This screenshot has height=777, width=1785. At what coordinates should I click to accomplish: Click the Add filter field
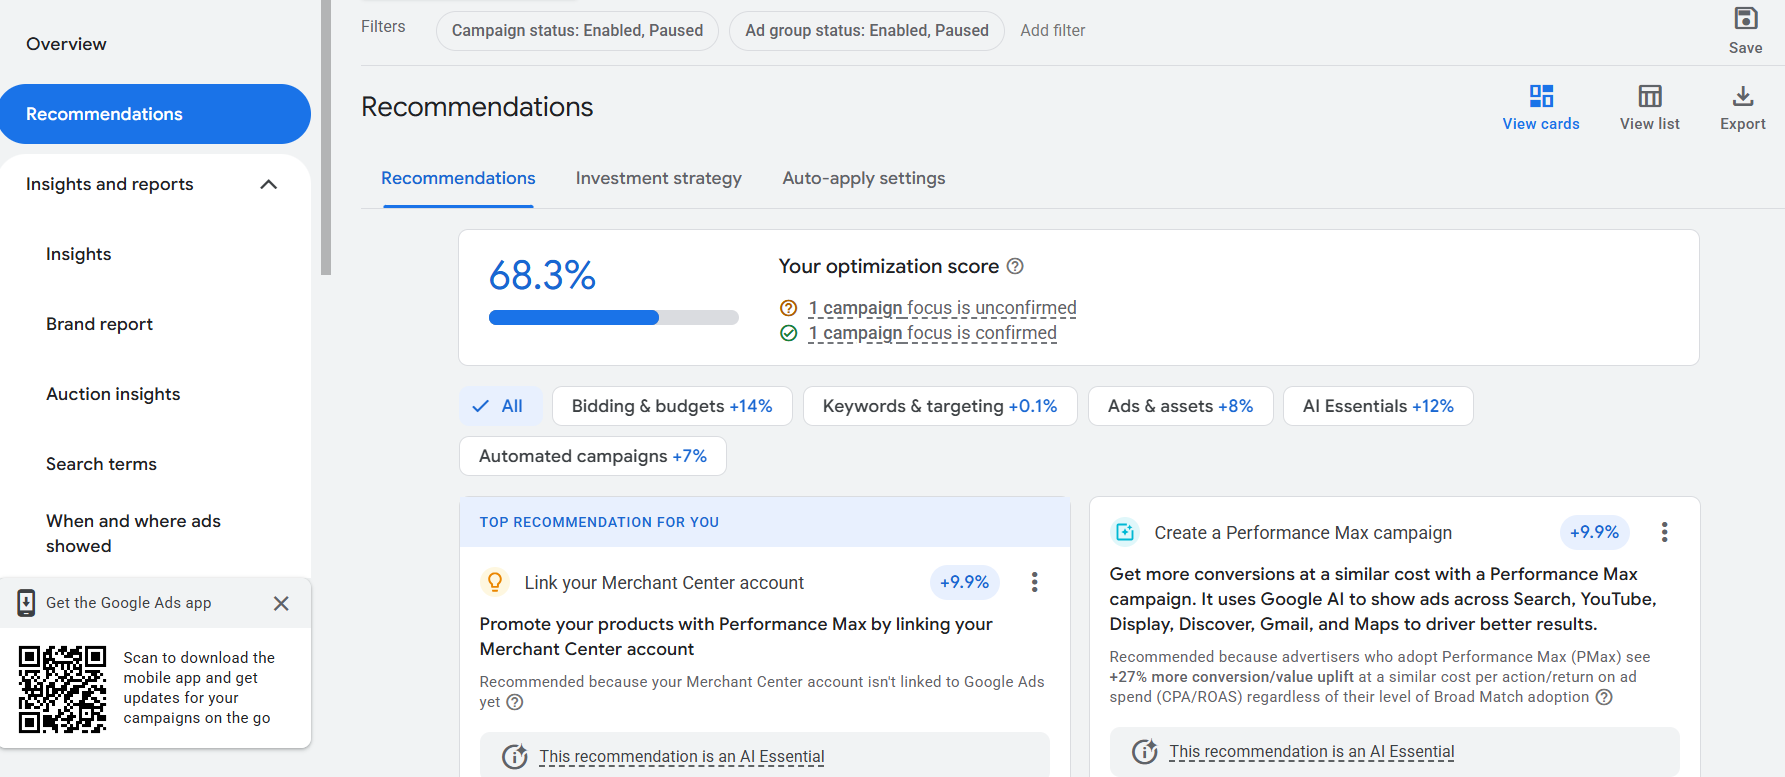1052,31
